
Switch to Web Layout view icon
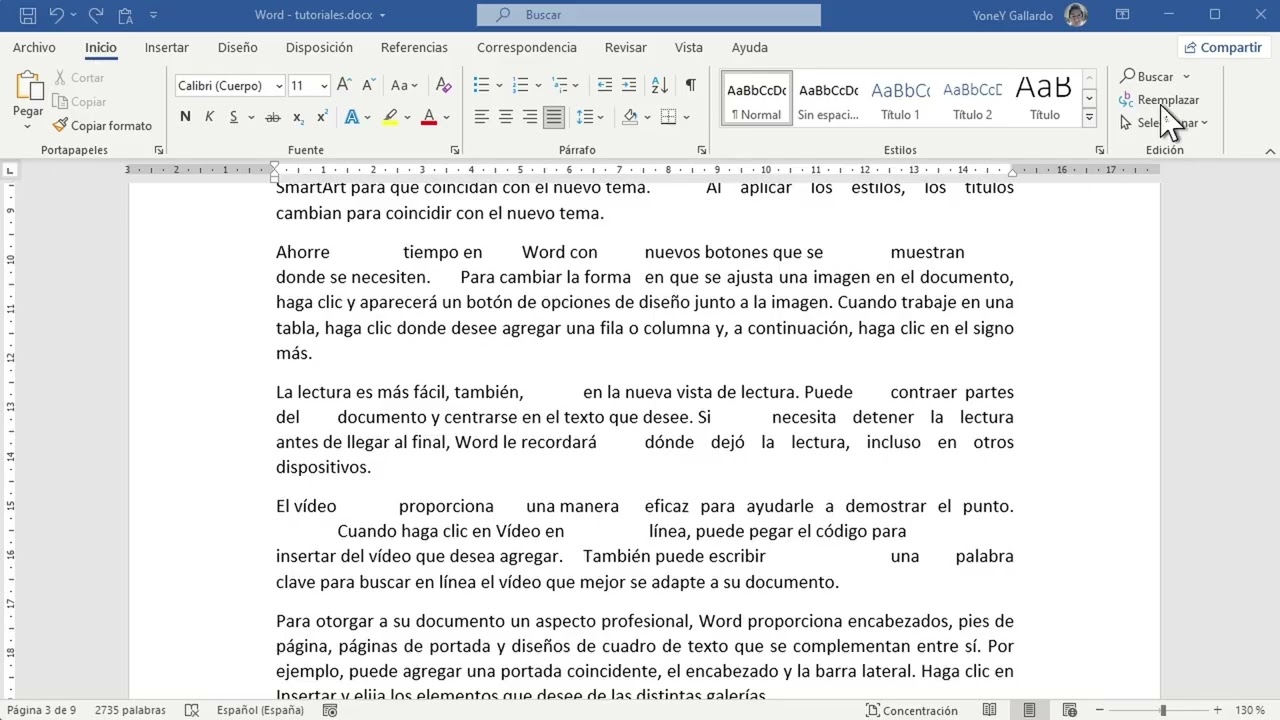[x=1069, y=710]
